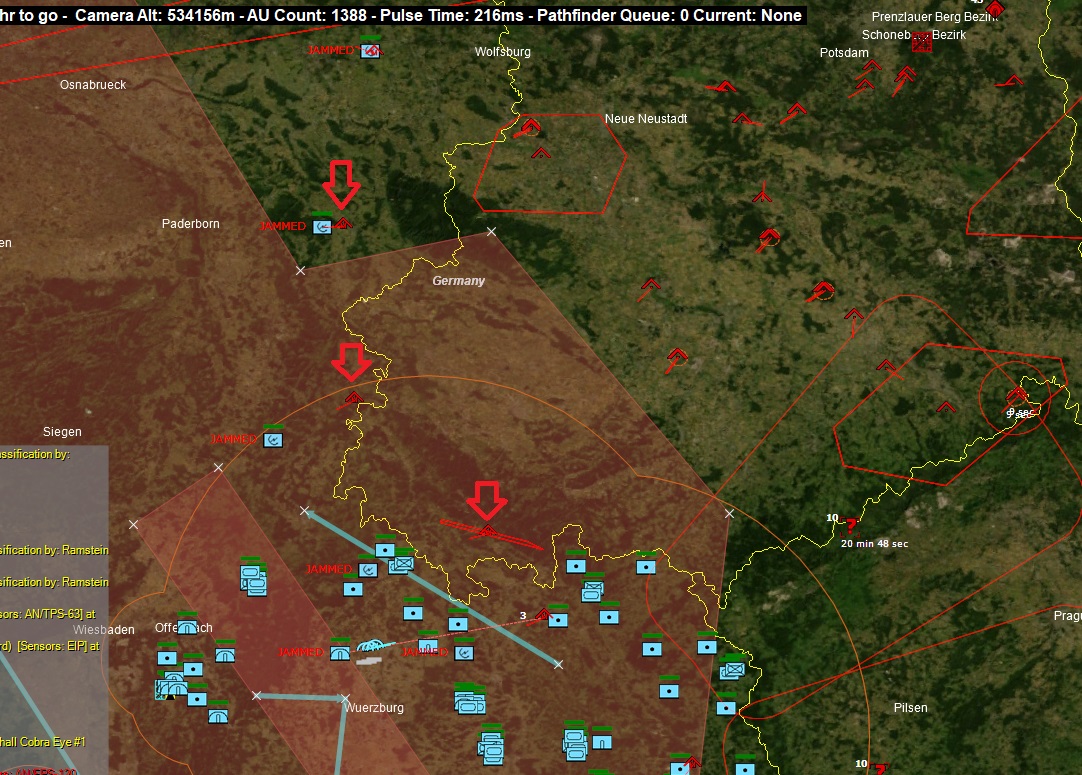Image resolution: width=1082 pixels, height=775 pixels.
Task: Select jammed airbase left of friendly aircraft
Action: coord(340,652)
